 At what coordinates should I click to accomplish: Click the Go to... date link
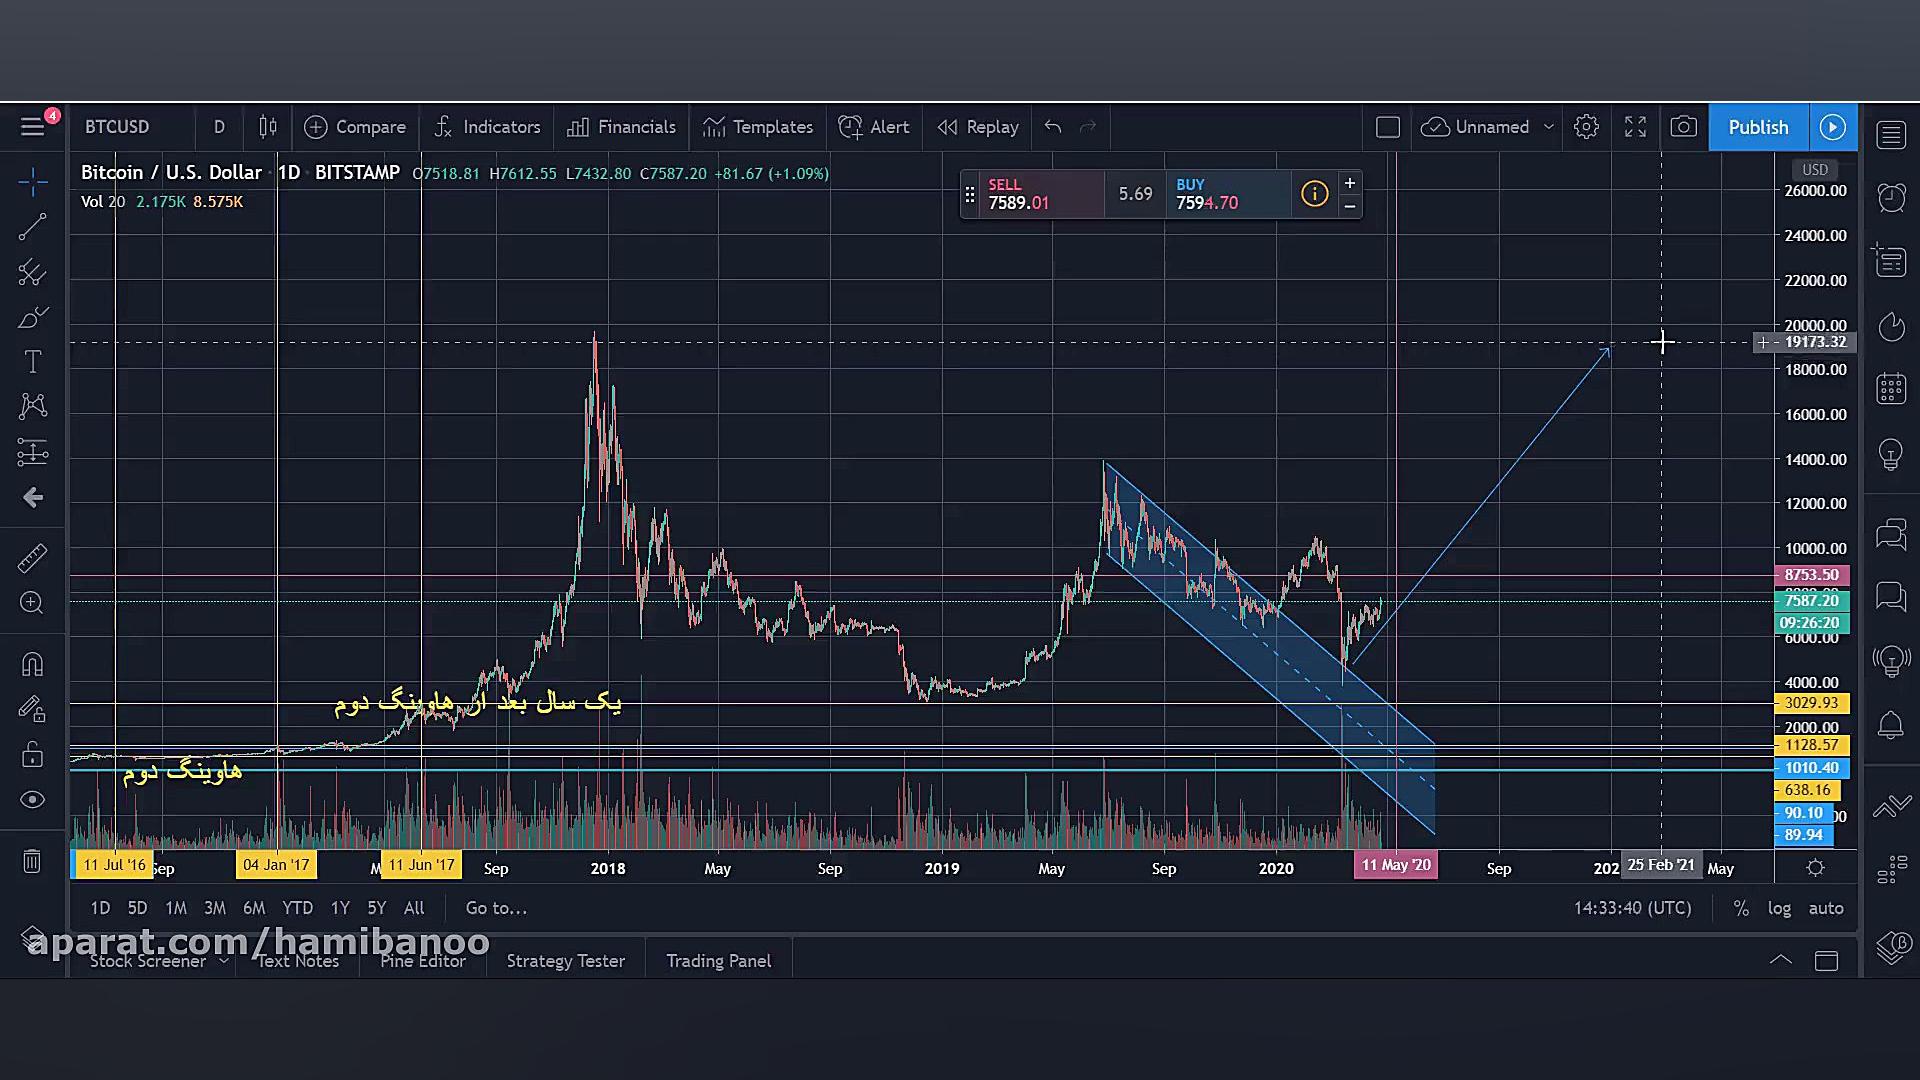tap(496, 908)
